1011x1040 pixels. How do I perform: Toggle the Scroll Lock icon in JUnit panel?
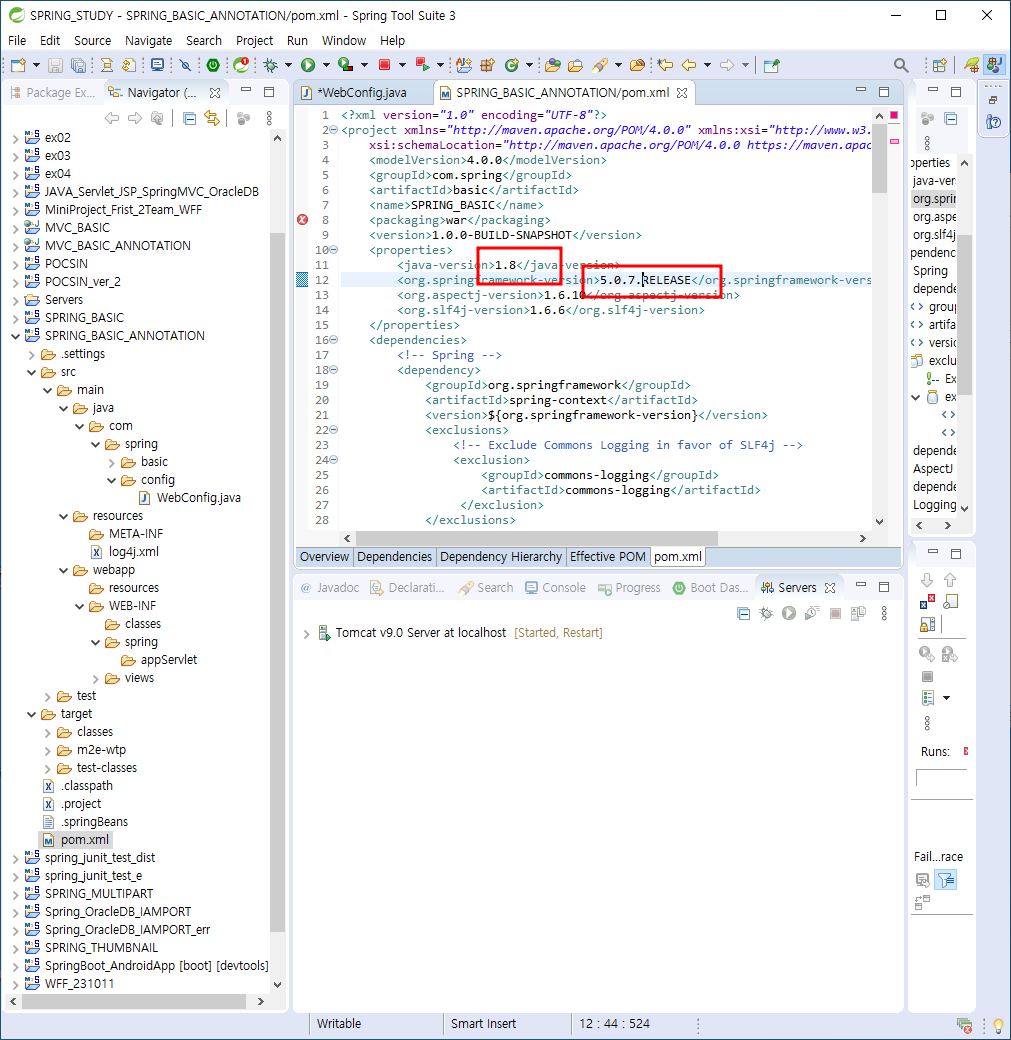click(927, 624)
